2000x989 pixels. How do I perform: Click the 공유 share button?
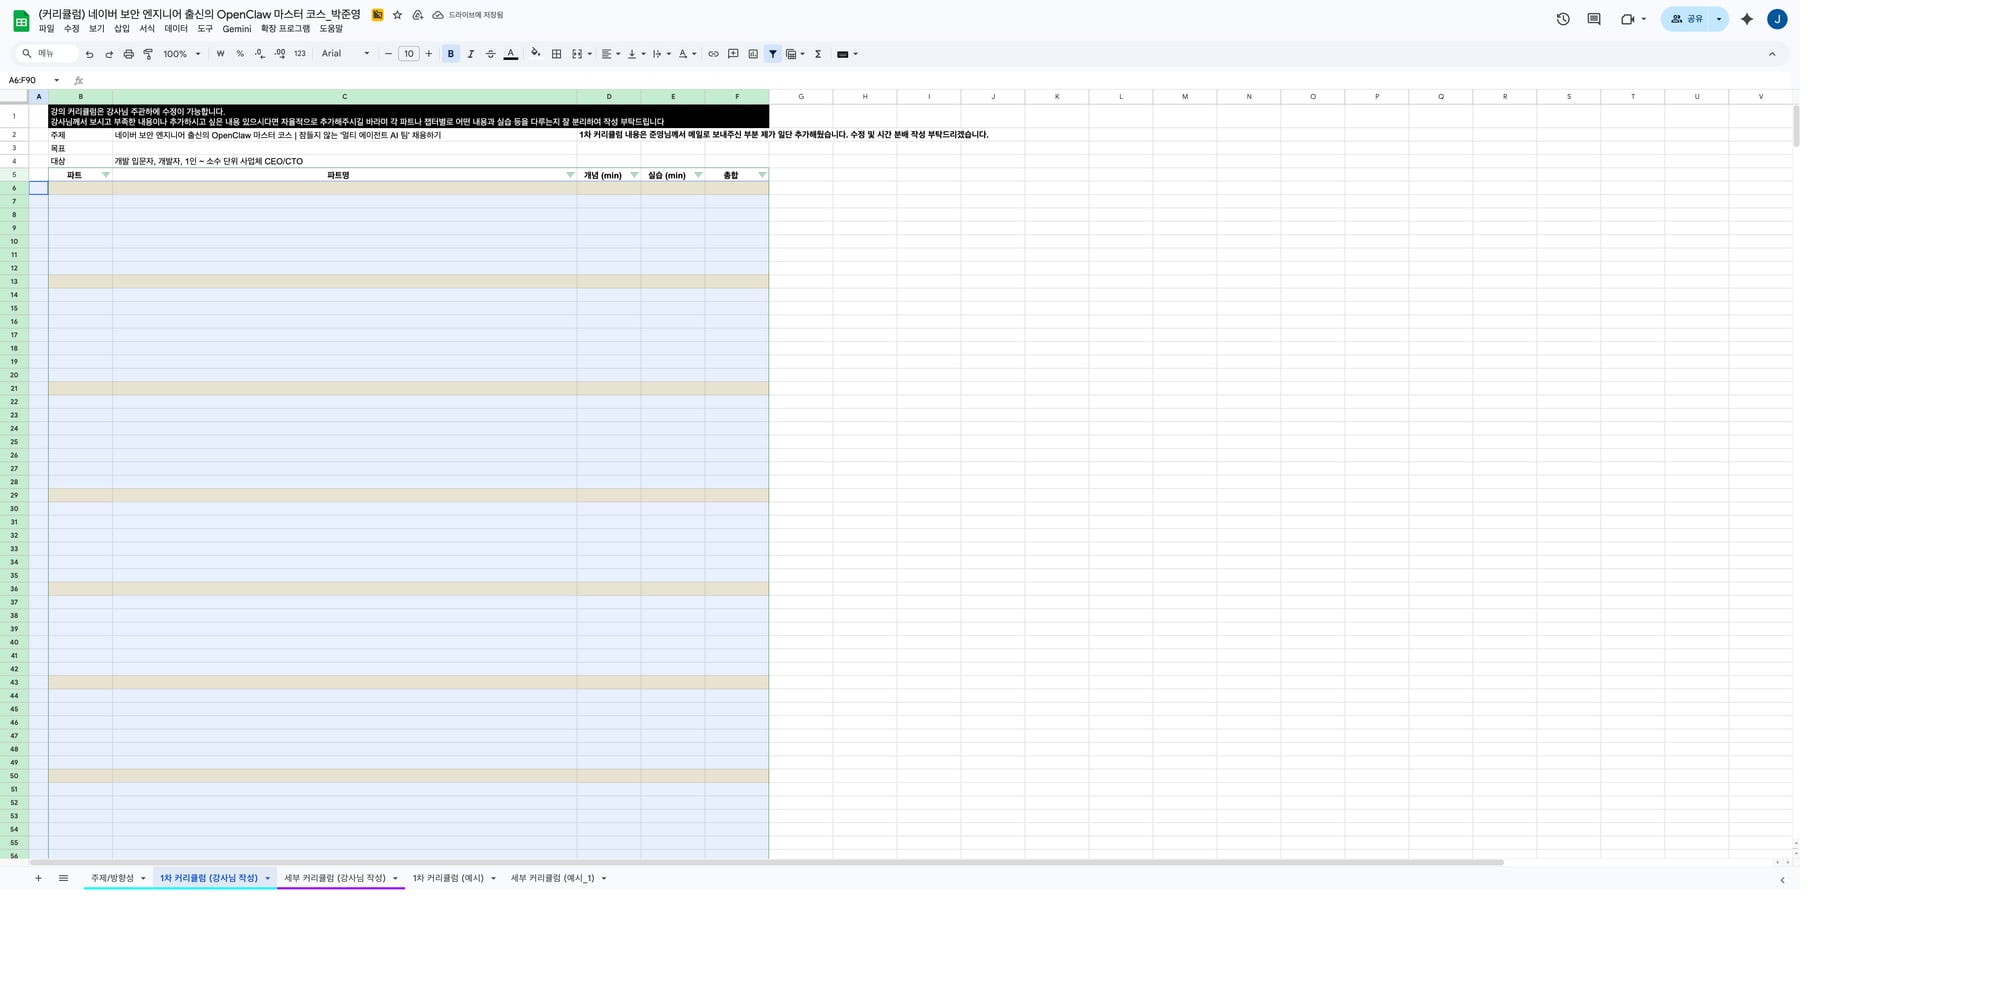1687,19
